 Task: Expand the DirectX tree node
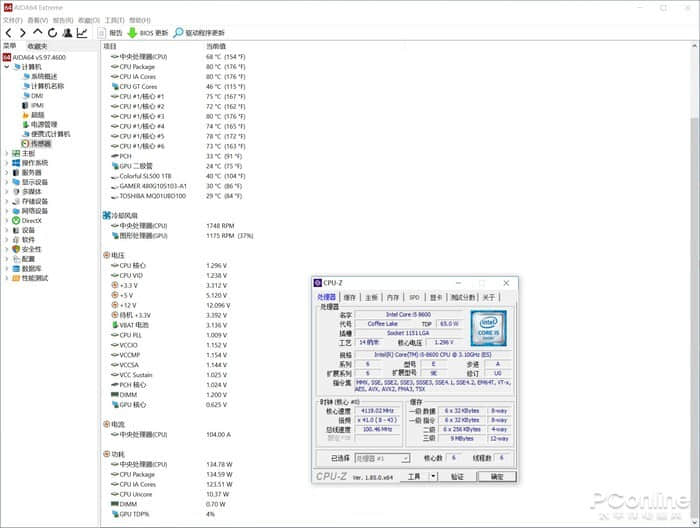[x=7, y=220]
